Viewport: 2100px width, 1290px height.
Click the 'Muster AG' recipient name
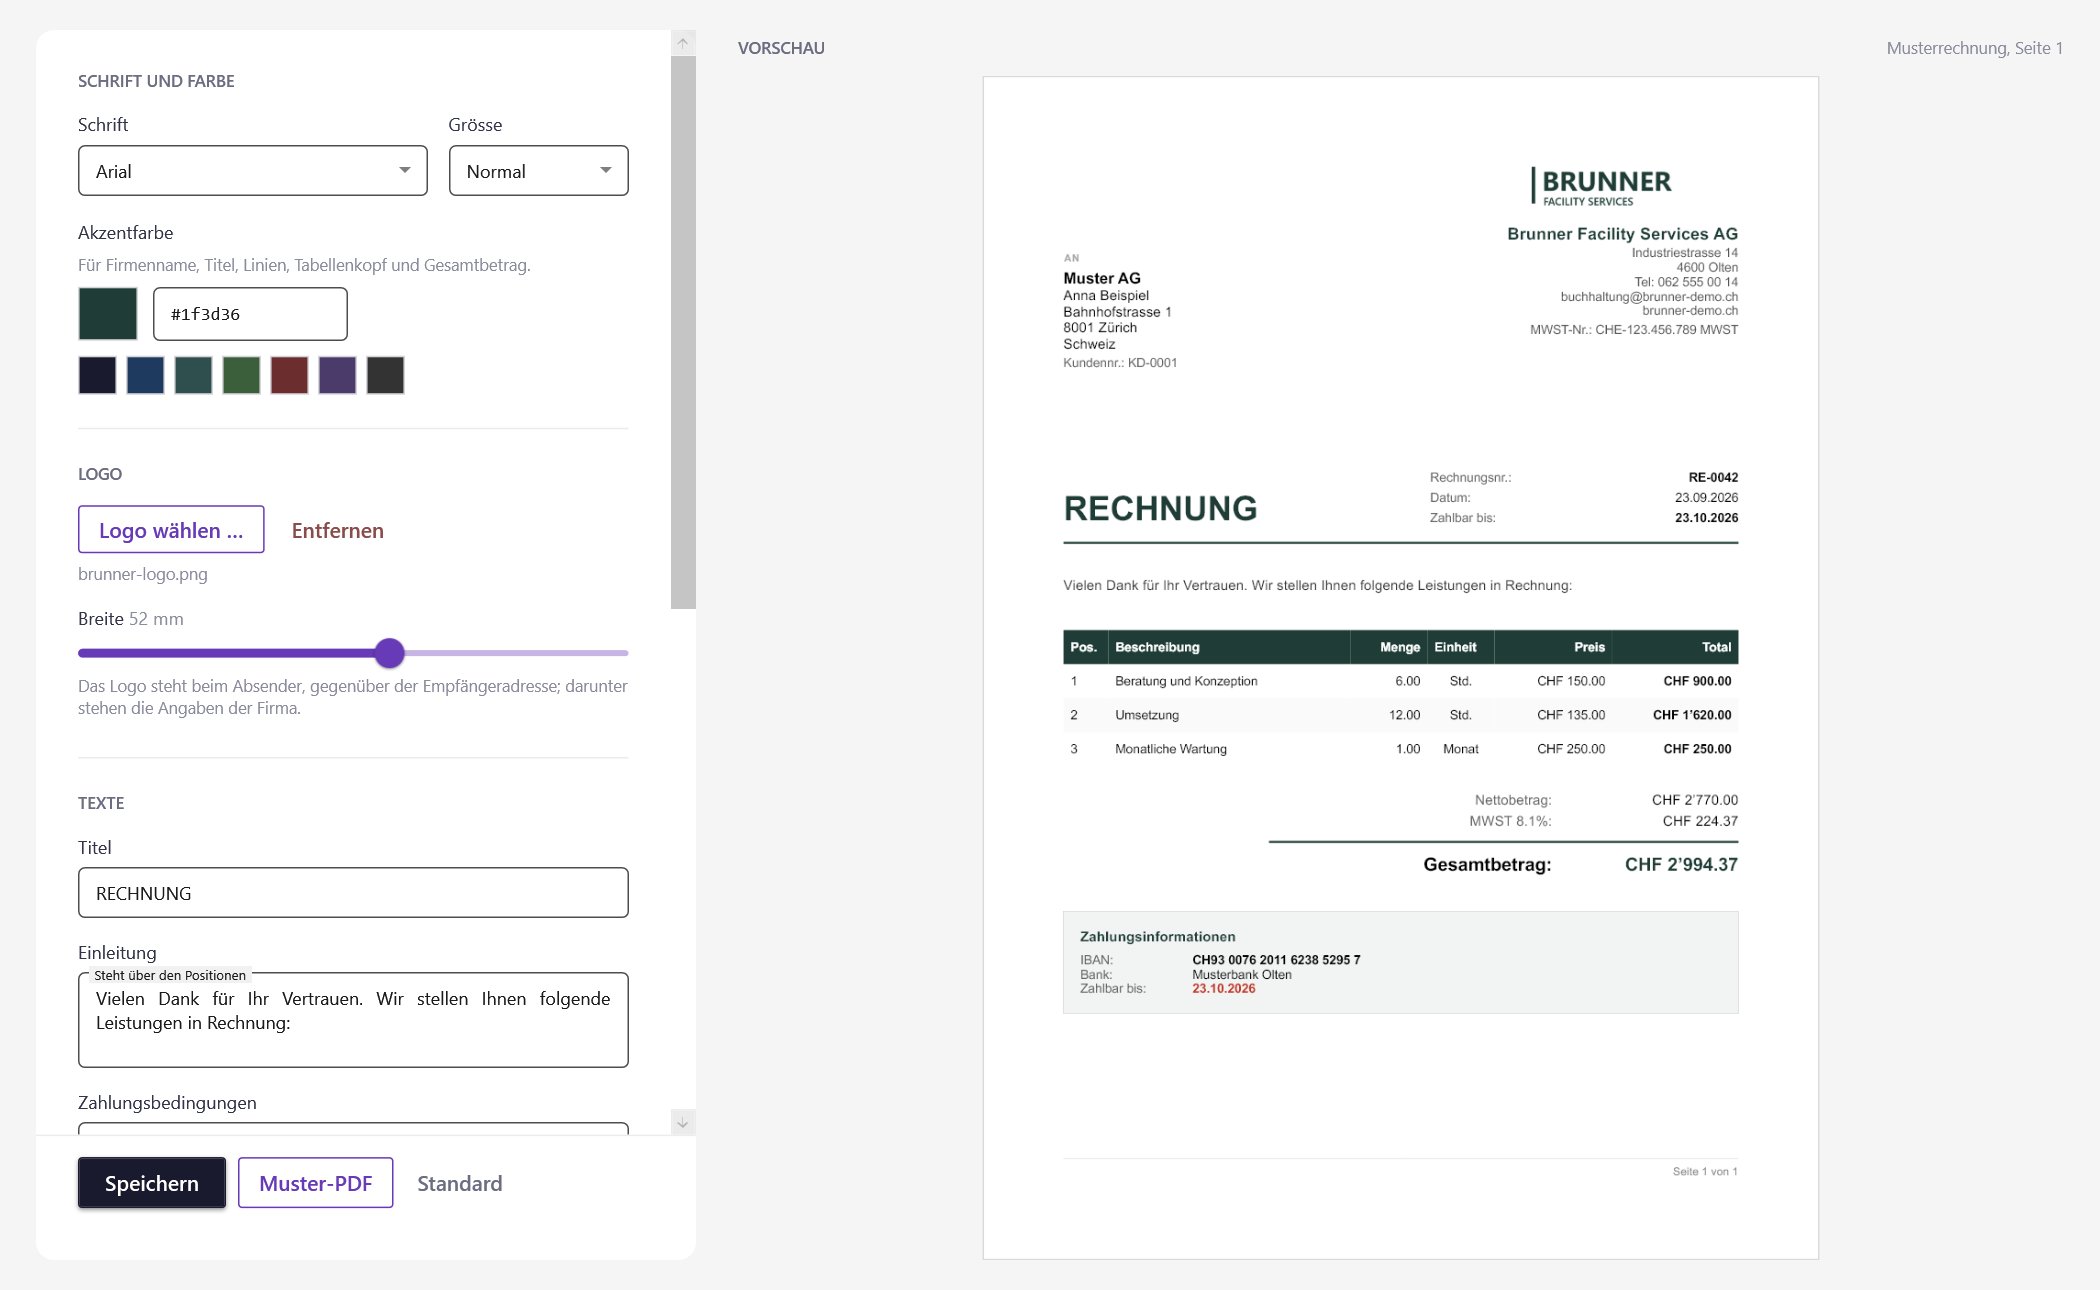point(1101,278)
